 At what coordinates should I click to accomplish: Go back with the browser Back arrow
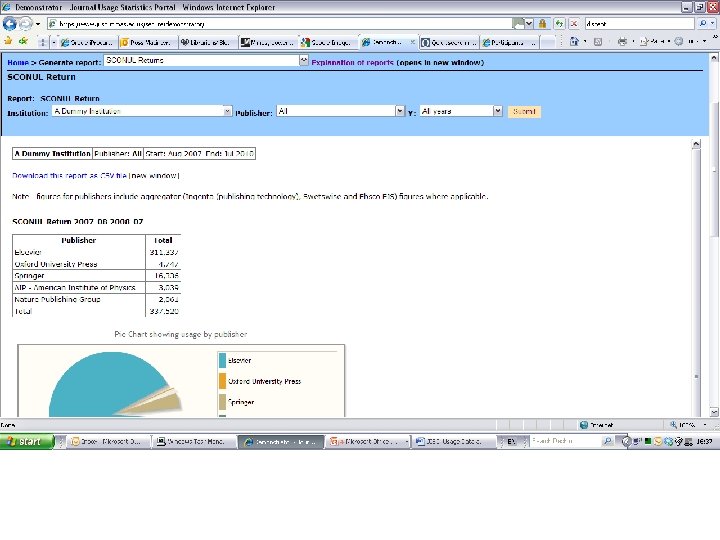click(x=9, y=23)
